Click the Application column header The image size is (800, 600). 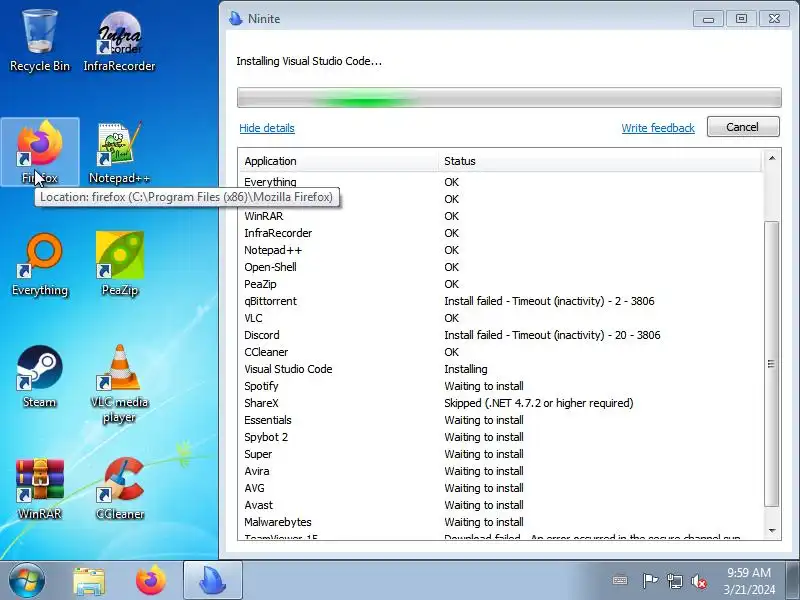pos(338,161)
